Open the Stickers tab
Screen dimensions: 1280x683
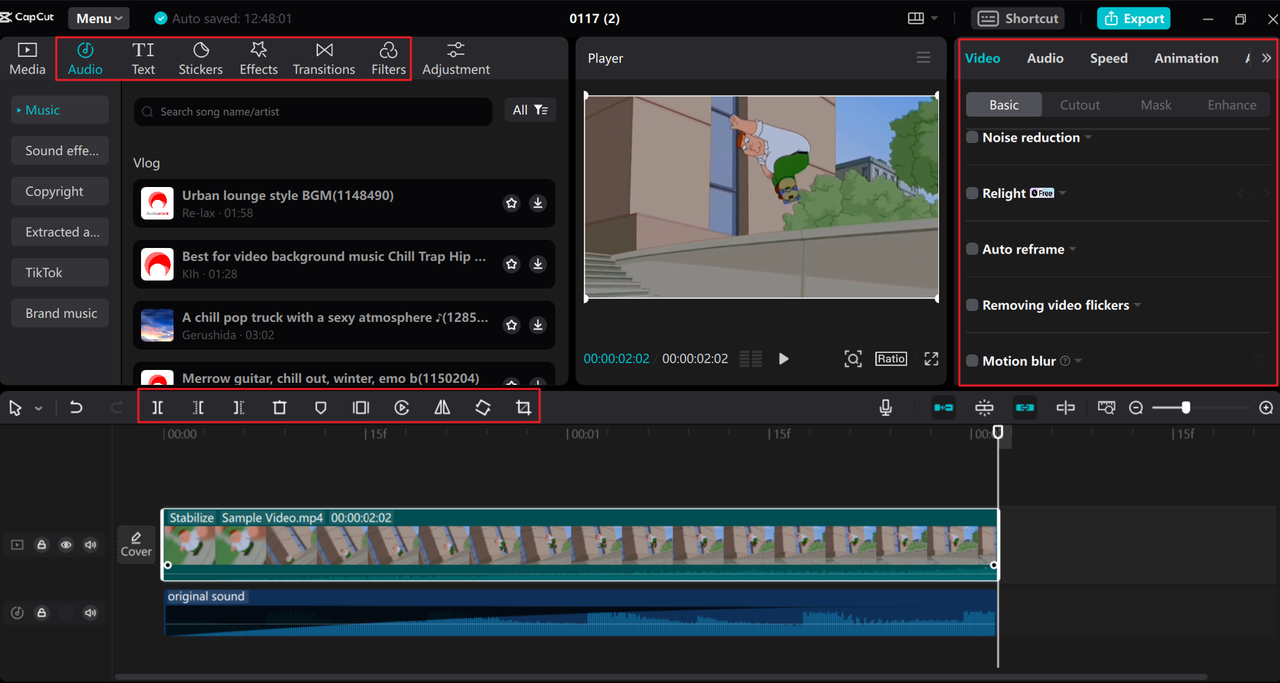pos(201,59)
